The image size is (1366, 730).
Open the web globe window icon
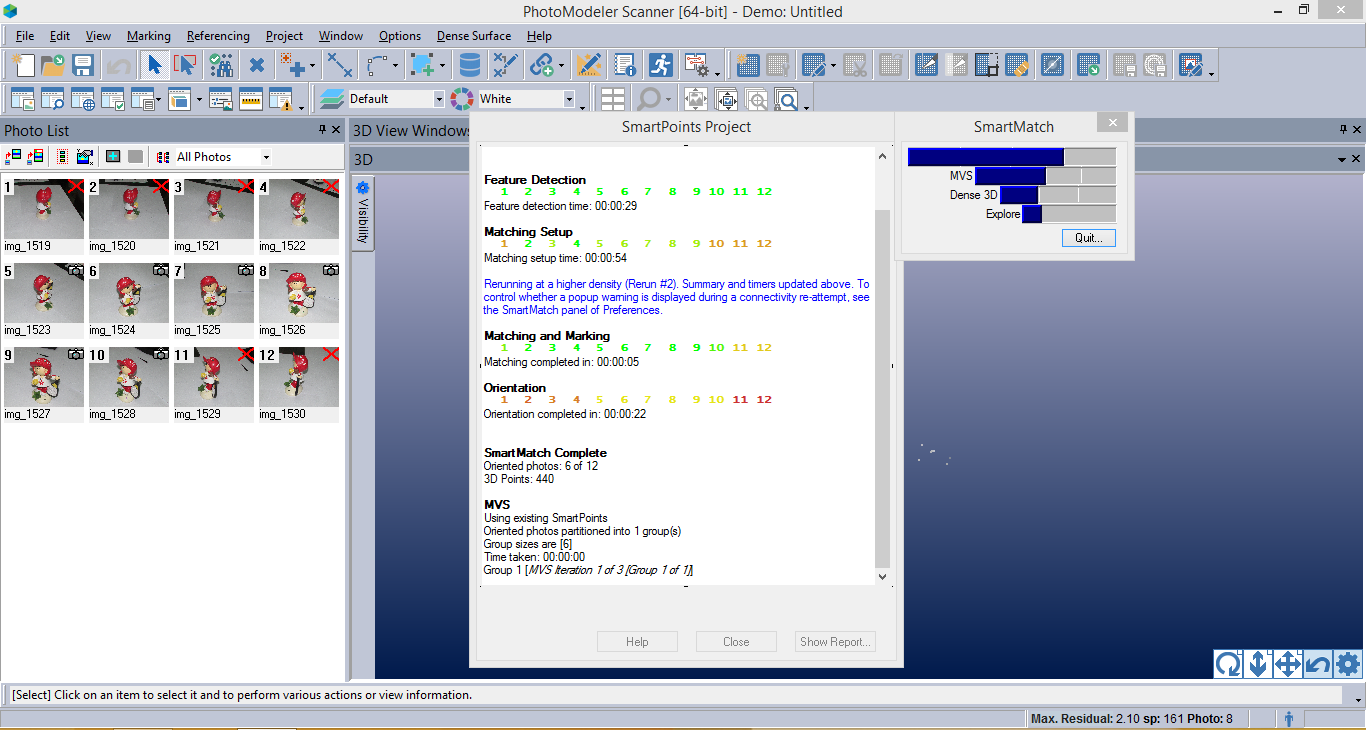coord(83,99)
